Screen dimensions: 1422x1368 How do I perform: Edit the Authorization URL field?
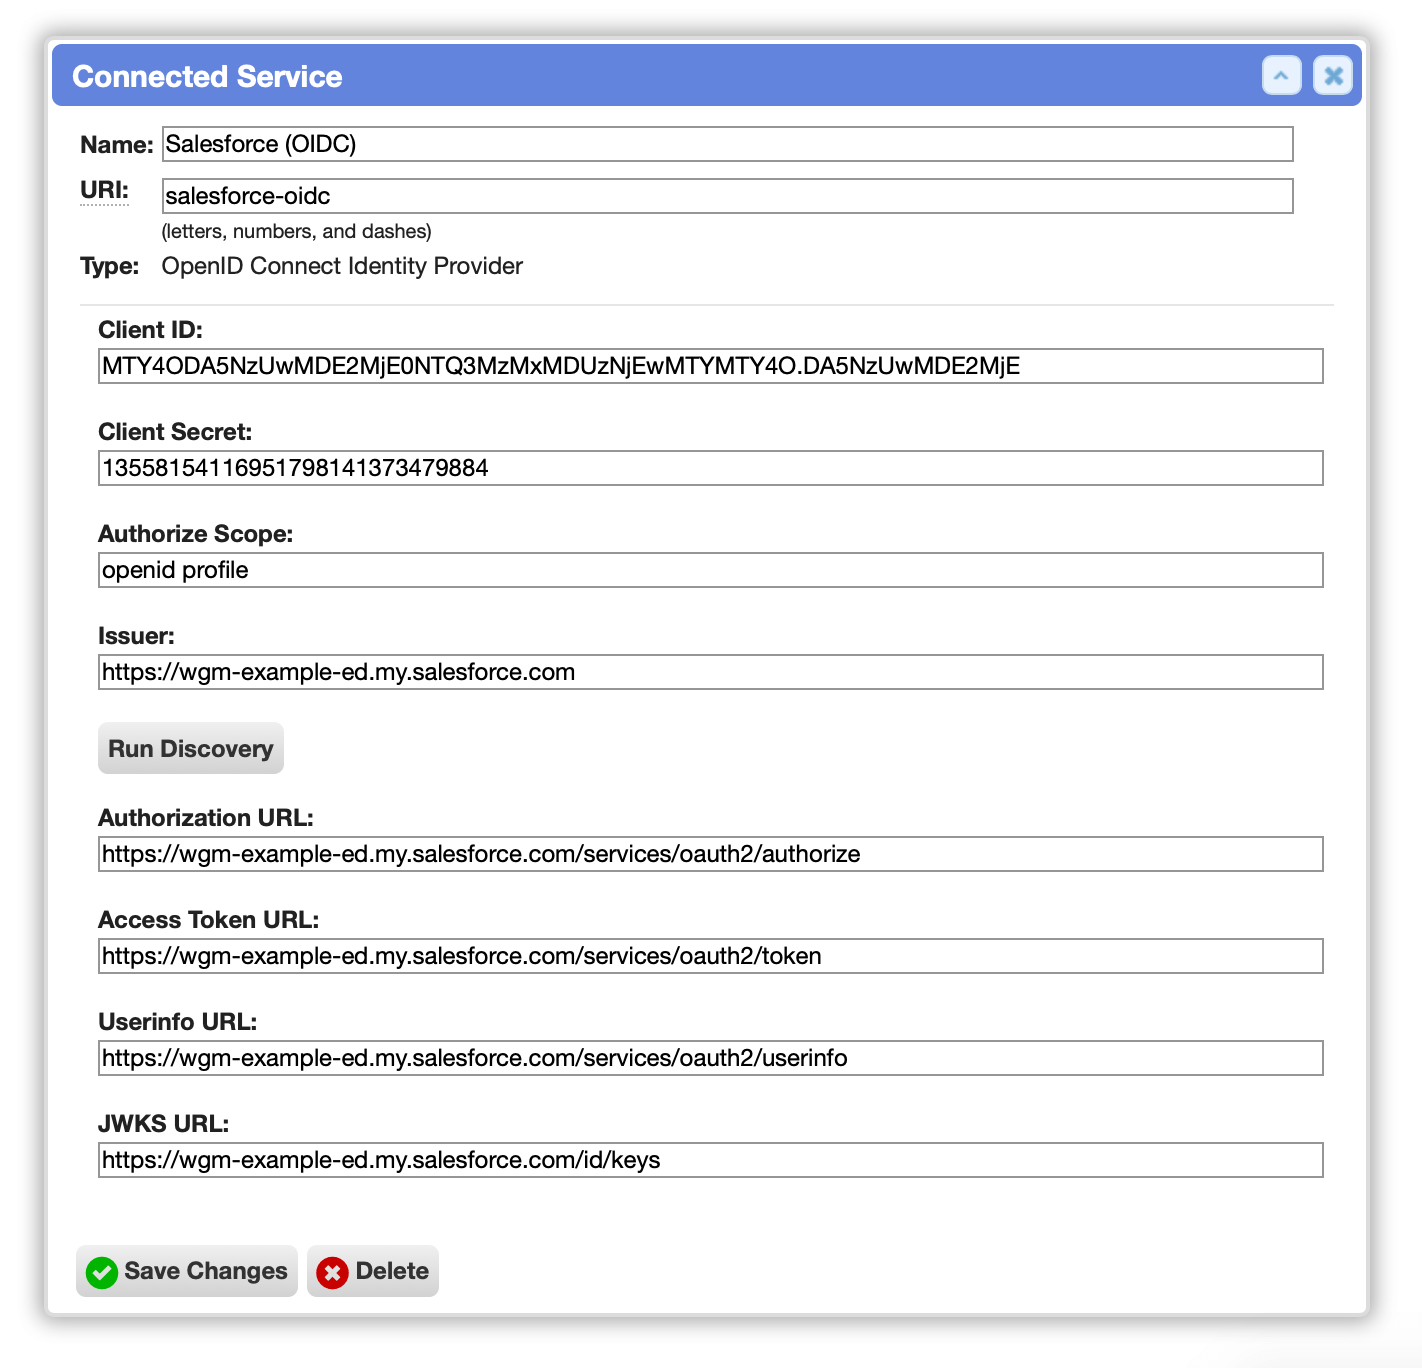coord(710,854)
